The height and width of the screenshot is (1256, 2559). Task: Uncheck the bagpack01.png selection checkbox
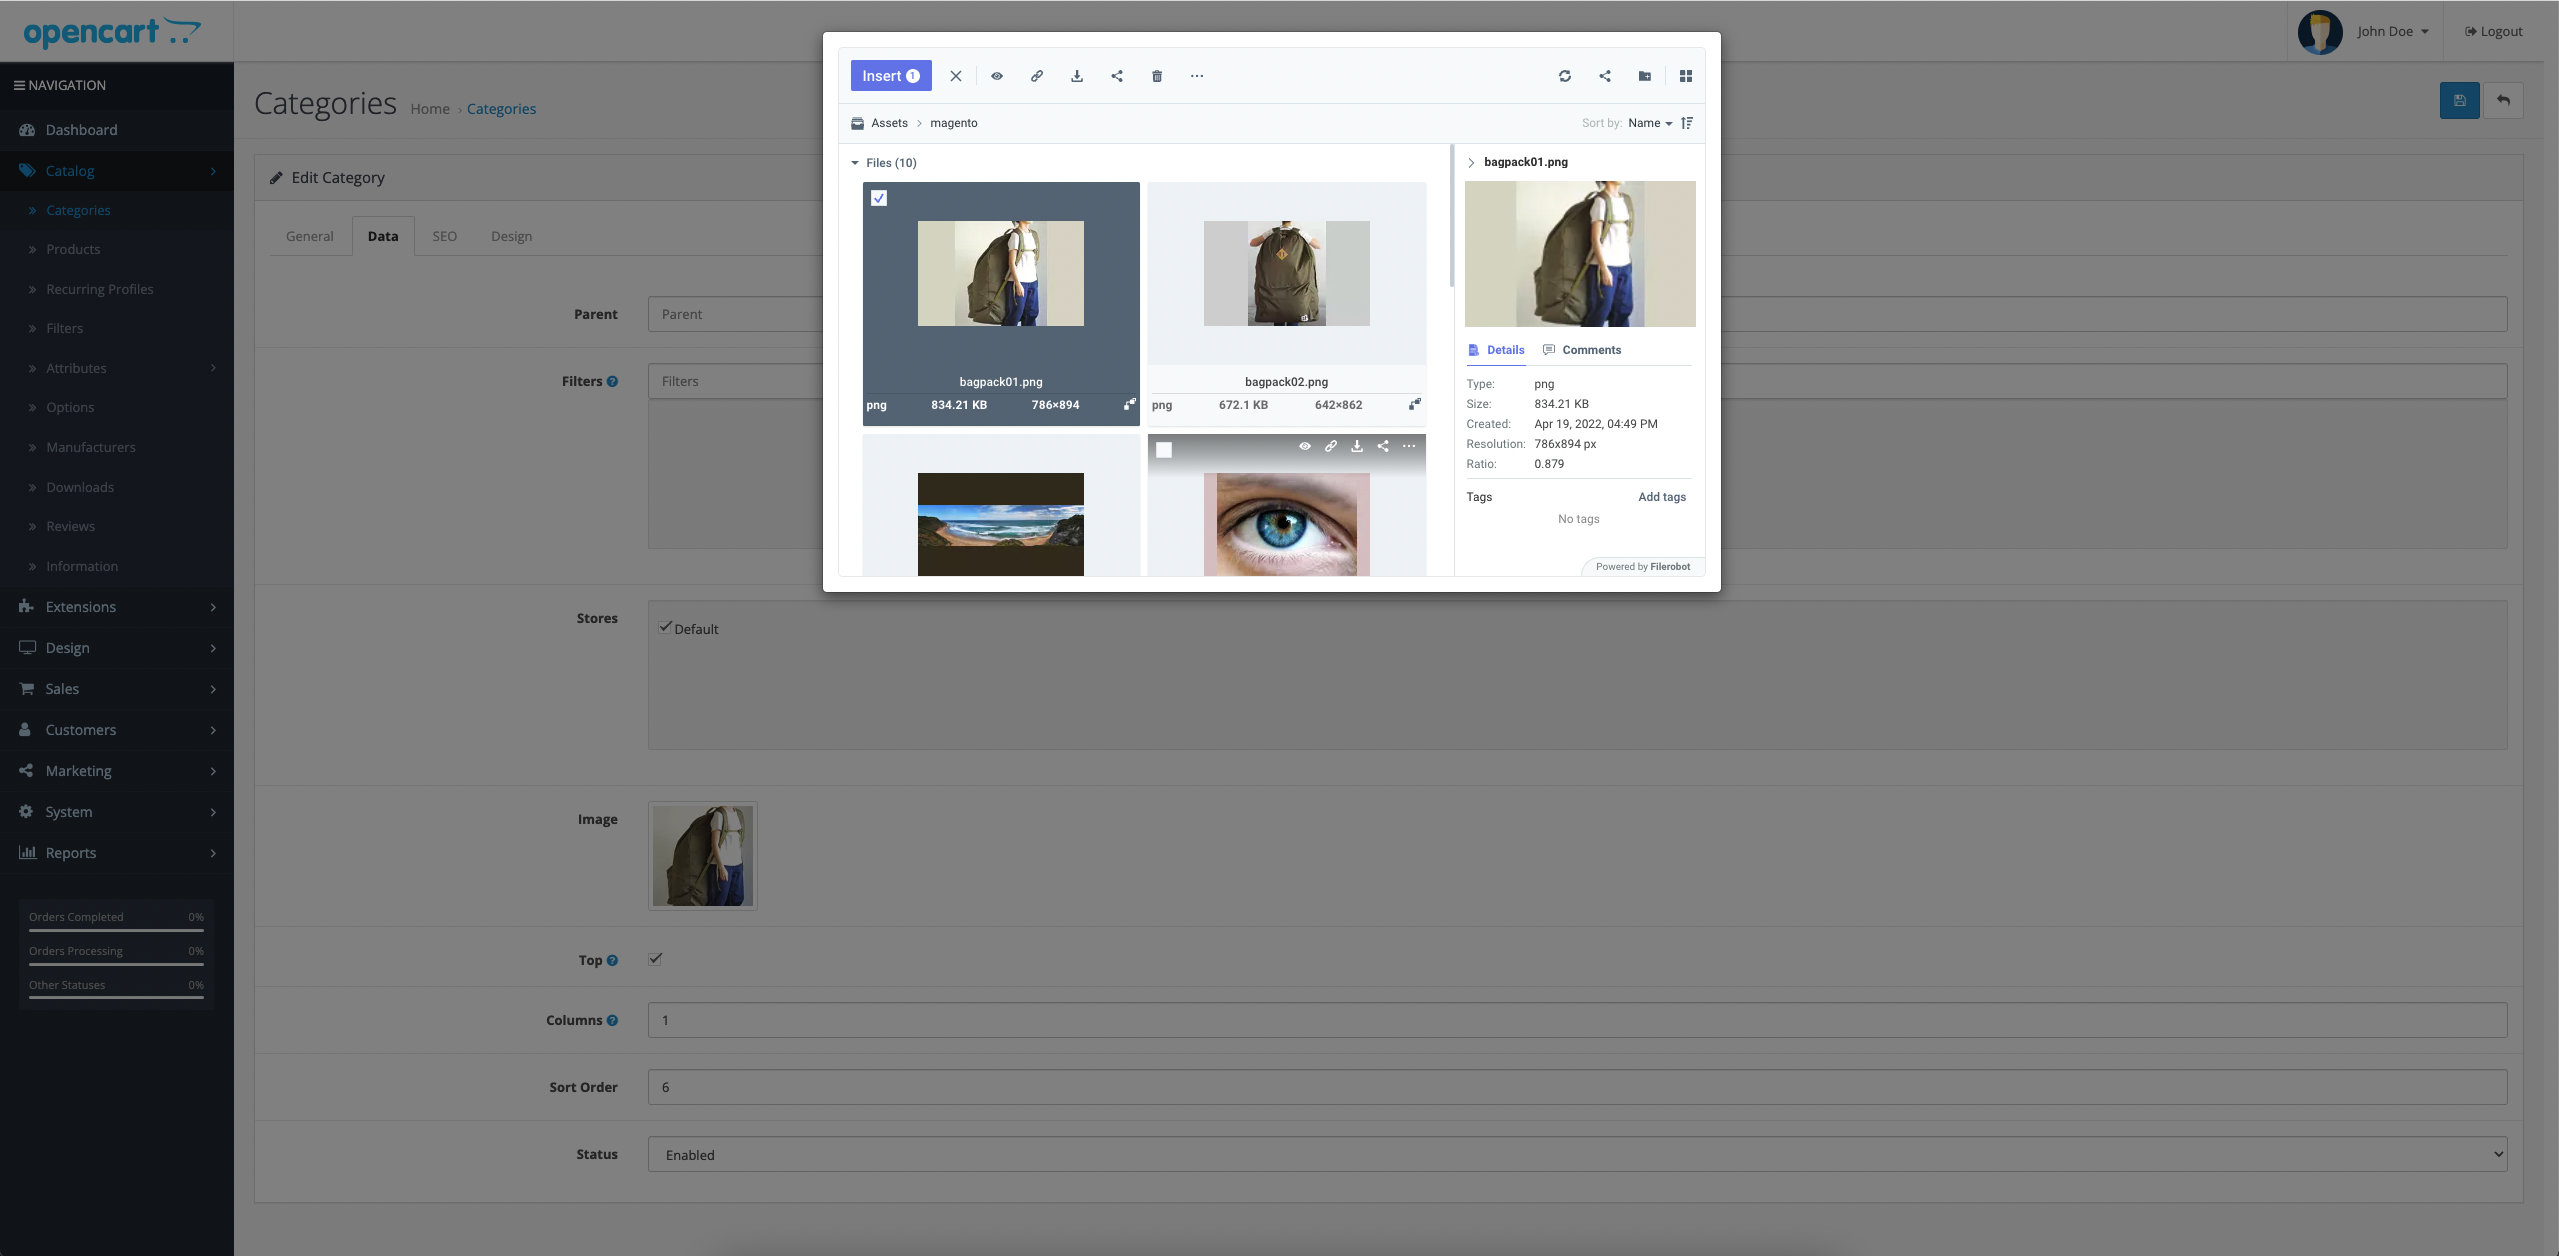(879, 198)
